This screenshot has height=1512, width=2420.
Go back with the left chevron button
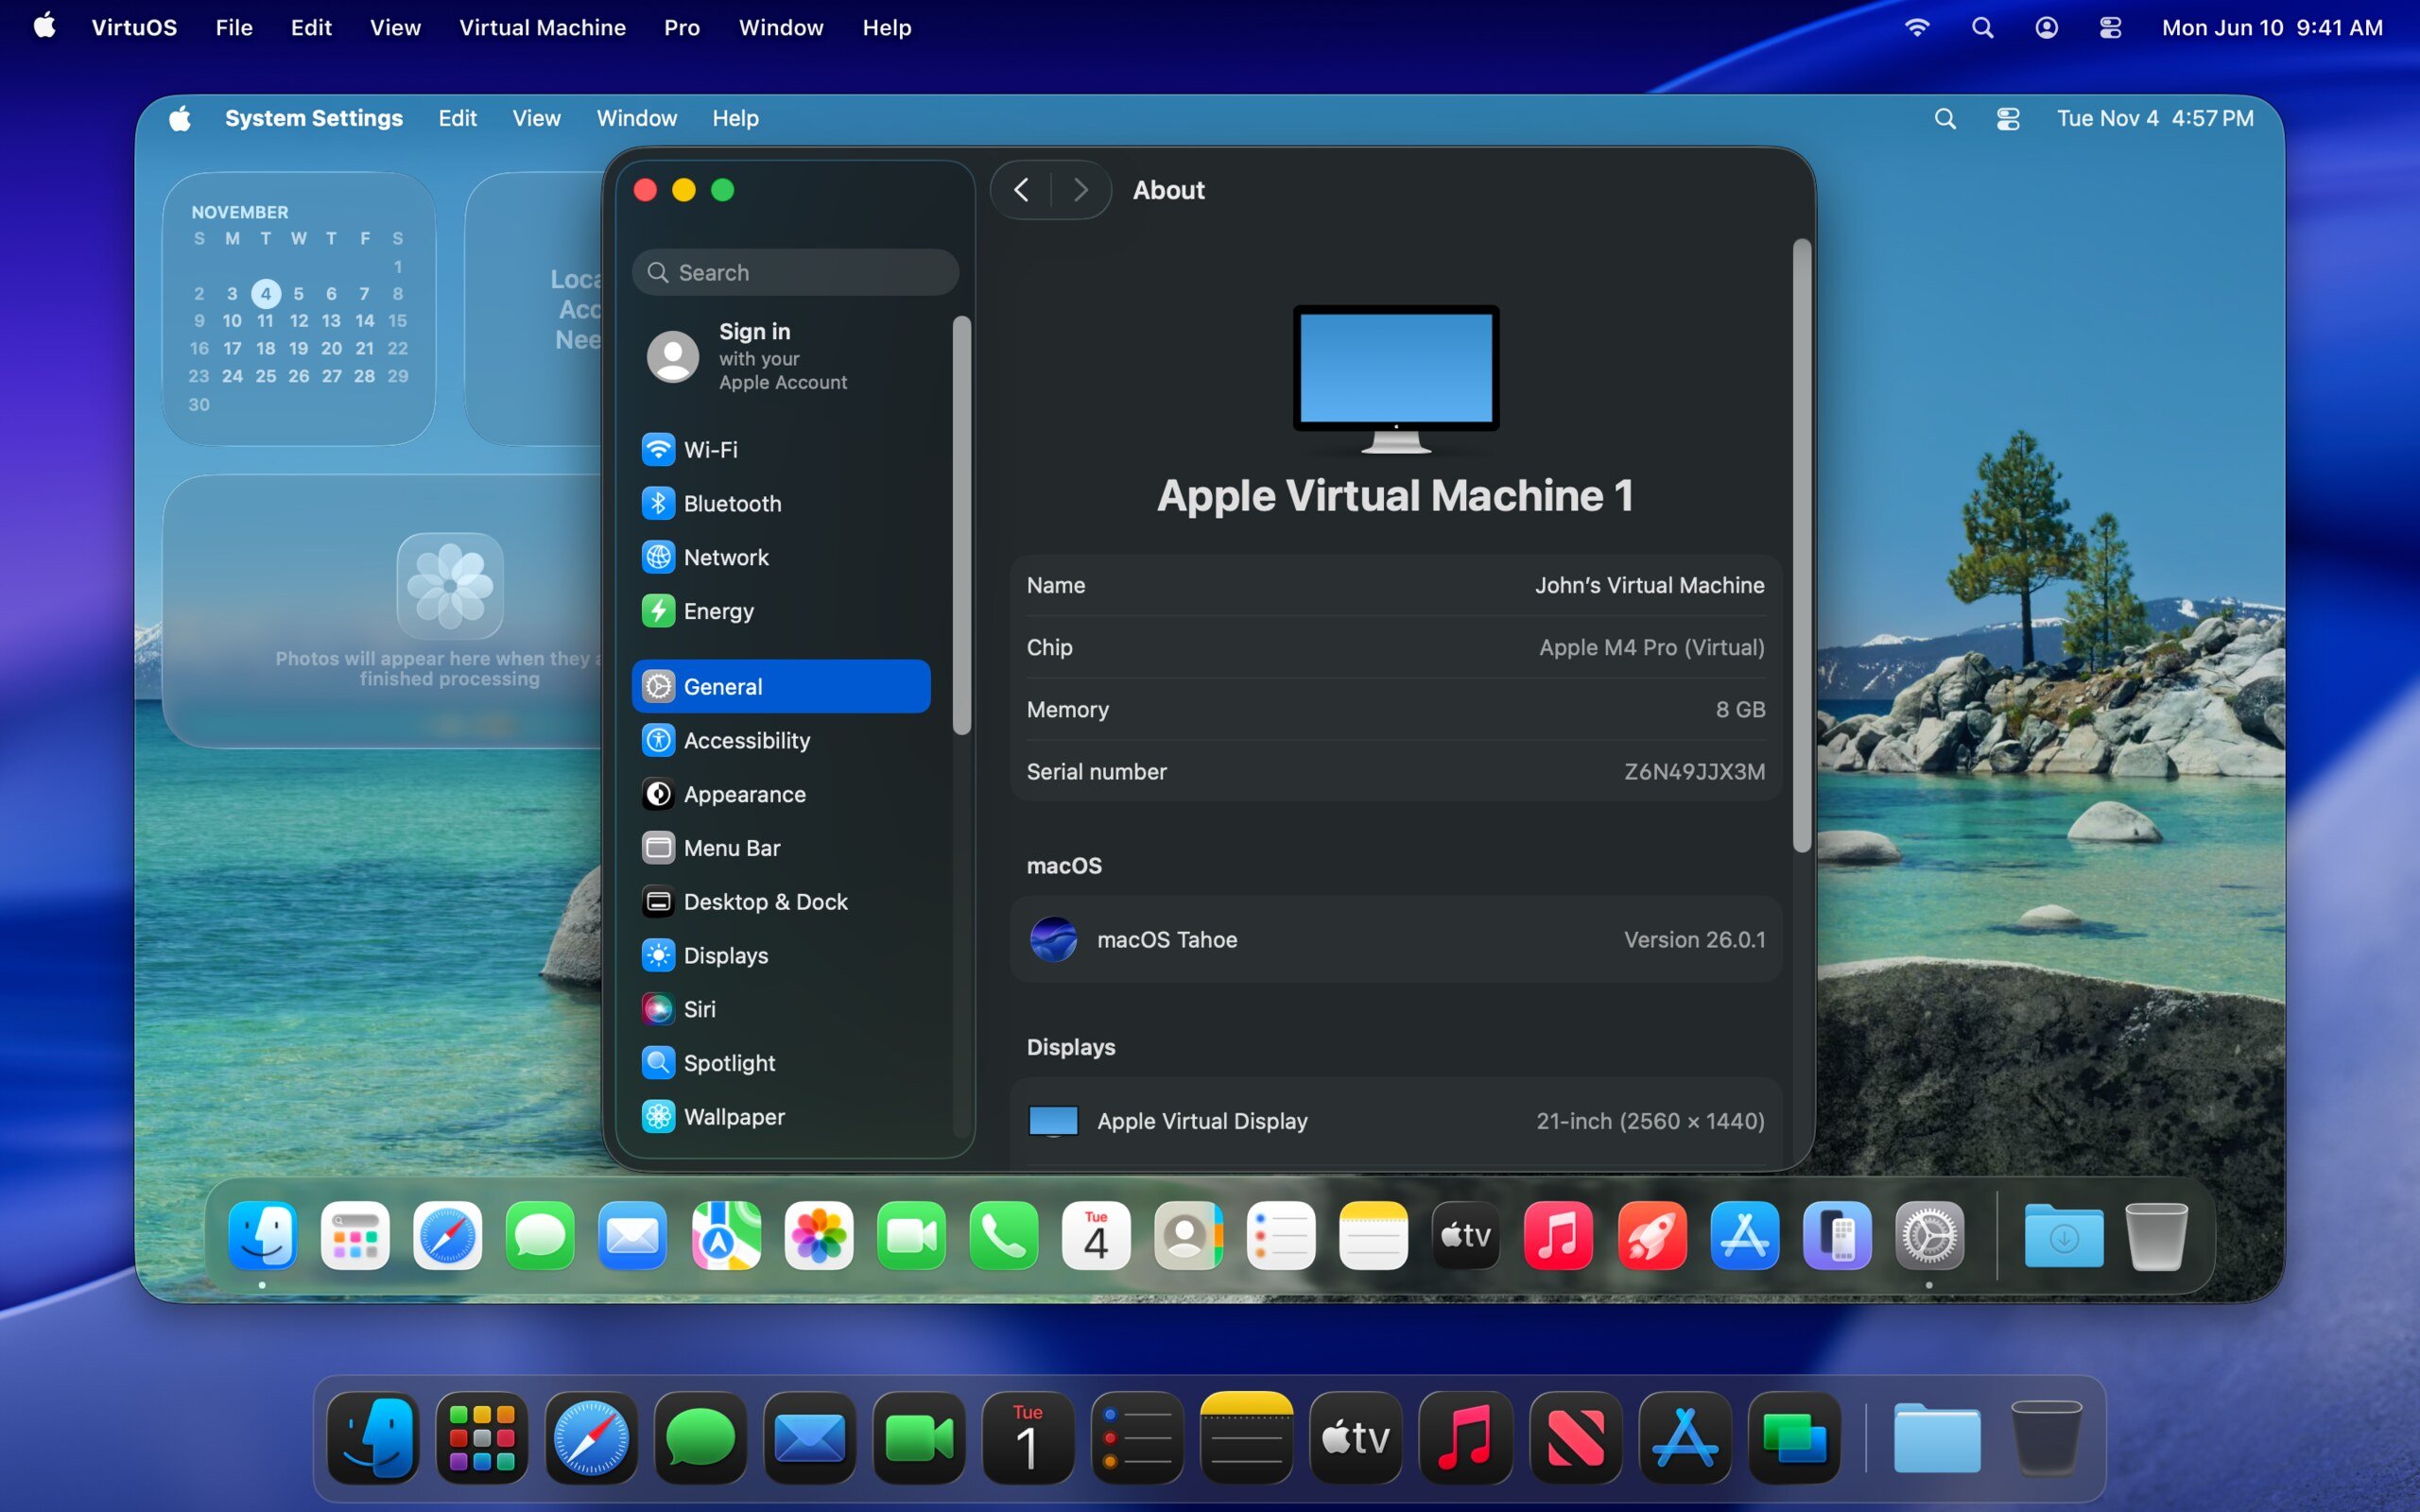click(x=1021, y=190)
